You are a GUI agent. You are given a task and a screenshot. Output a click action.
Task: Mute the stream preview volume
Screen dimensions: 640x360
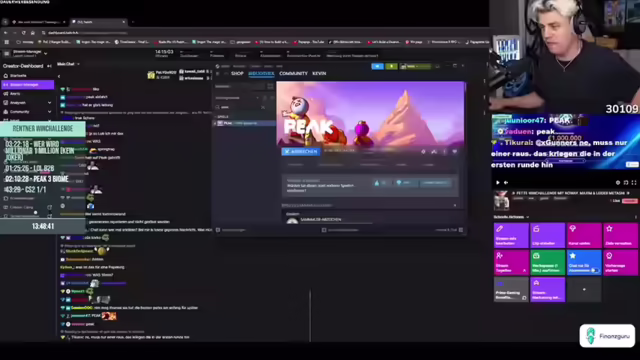pyautogui.click(x=506, y=182)
